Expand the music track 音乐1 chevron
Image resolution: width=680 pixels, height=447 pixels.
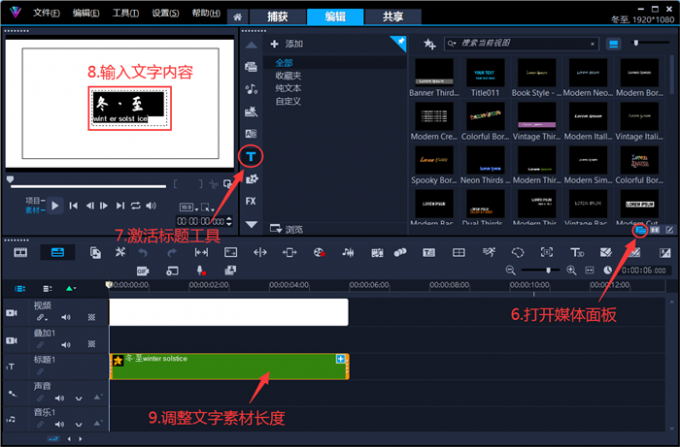78,424
